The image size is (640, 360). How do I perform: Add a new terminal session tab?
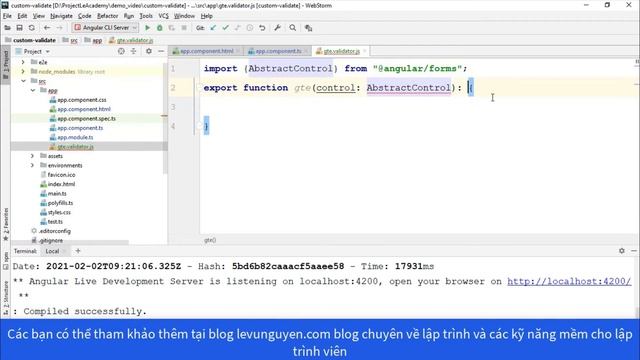(x=78, y=251)
